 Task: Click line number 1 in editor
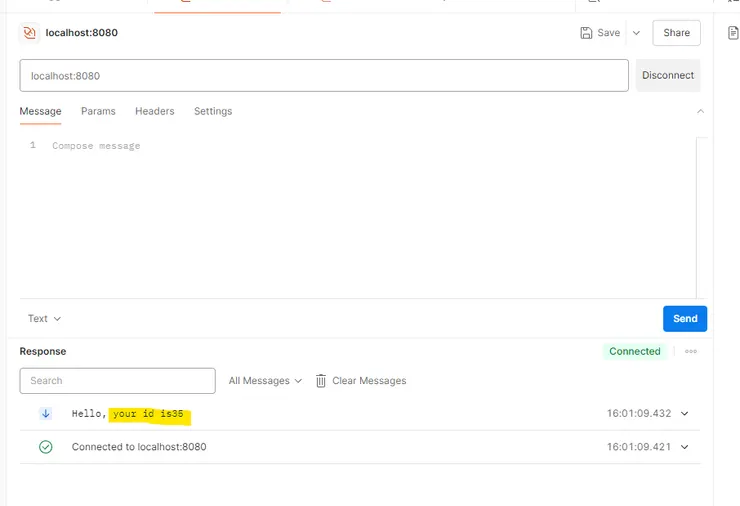pos(33,145)
